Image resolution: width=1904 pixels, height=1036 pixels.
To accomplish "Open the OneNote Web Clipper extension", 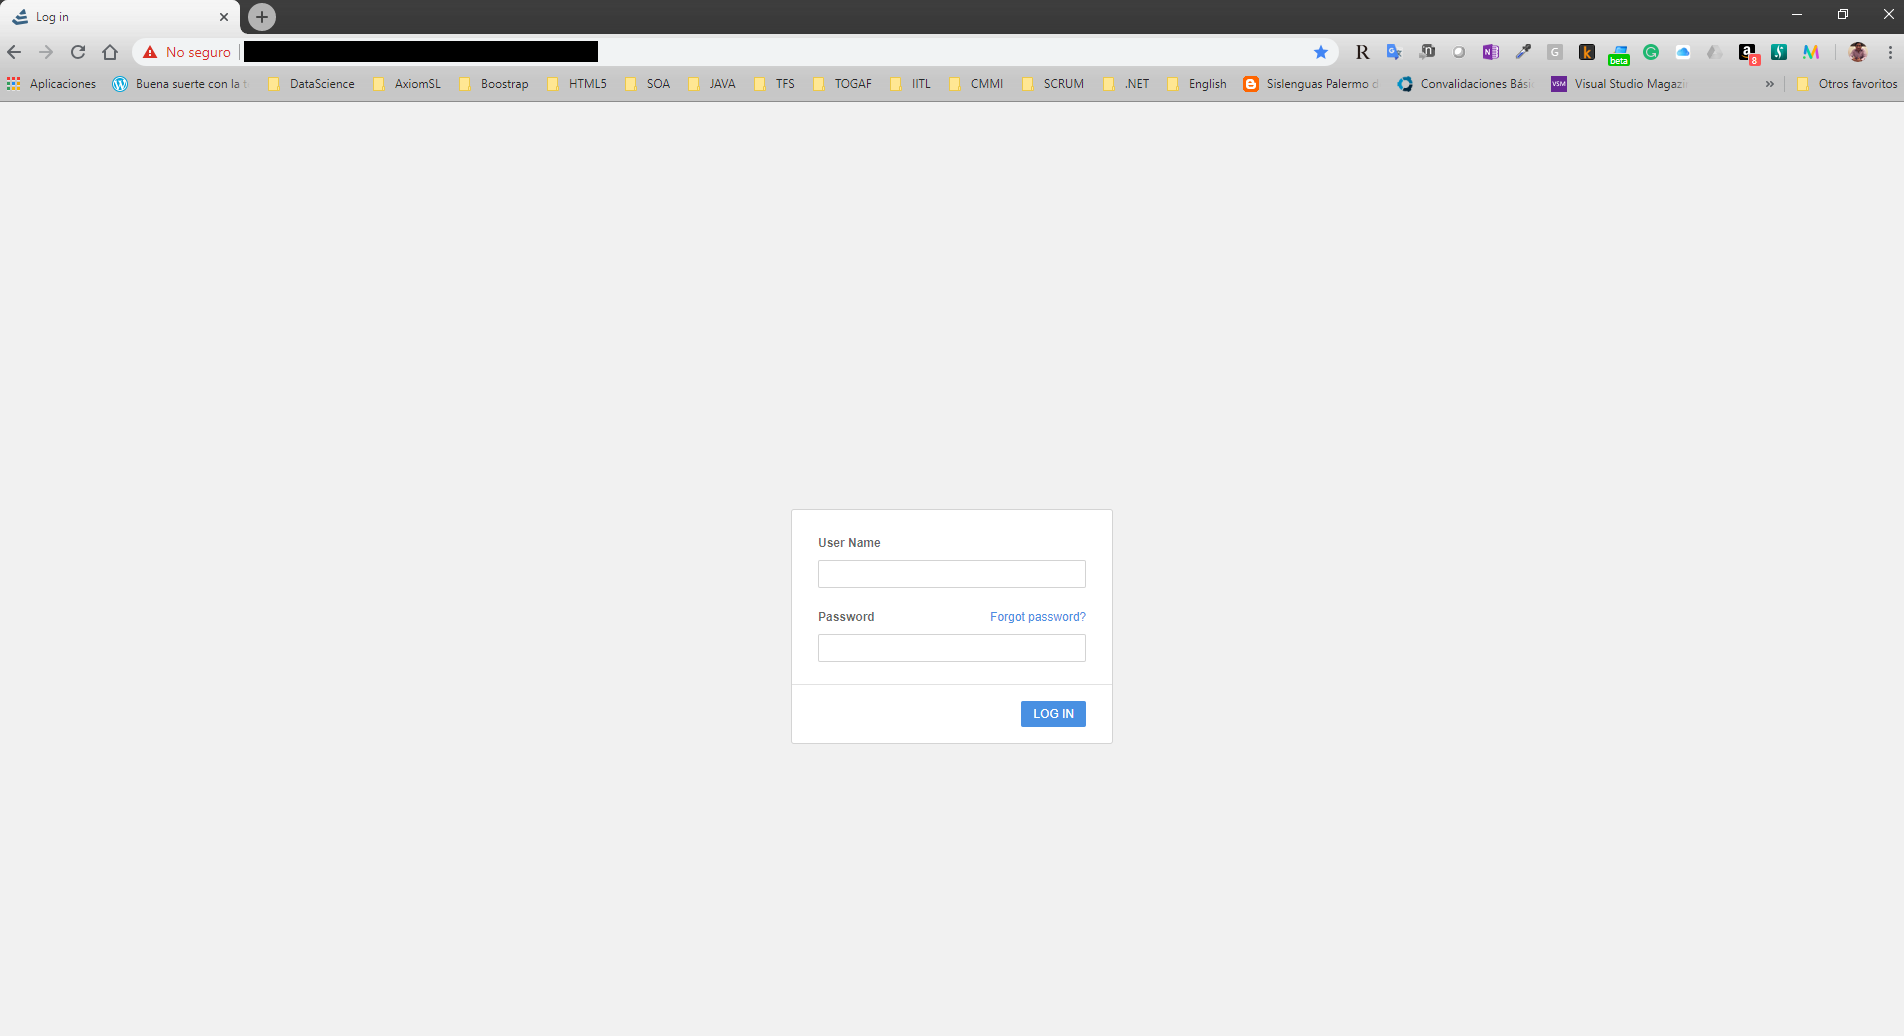I will [1490, 52].
